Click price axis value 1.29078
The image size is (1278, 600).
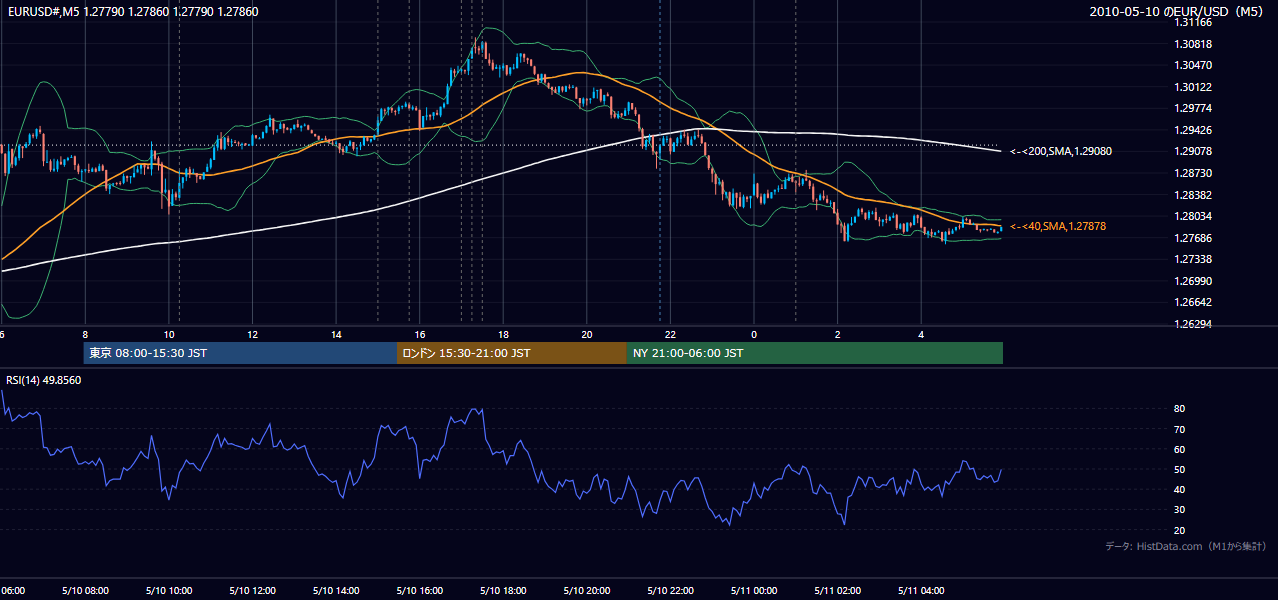[x=1193, y=151]
